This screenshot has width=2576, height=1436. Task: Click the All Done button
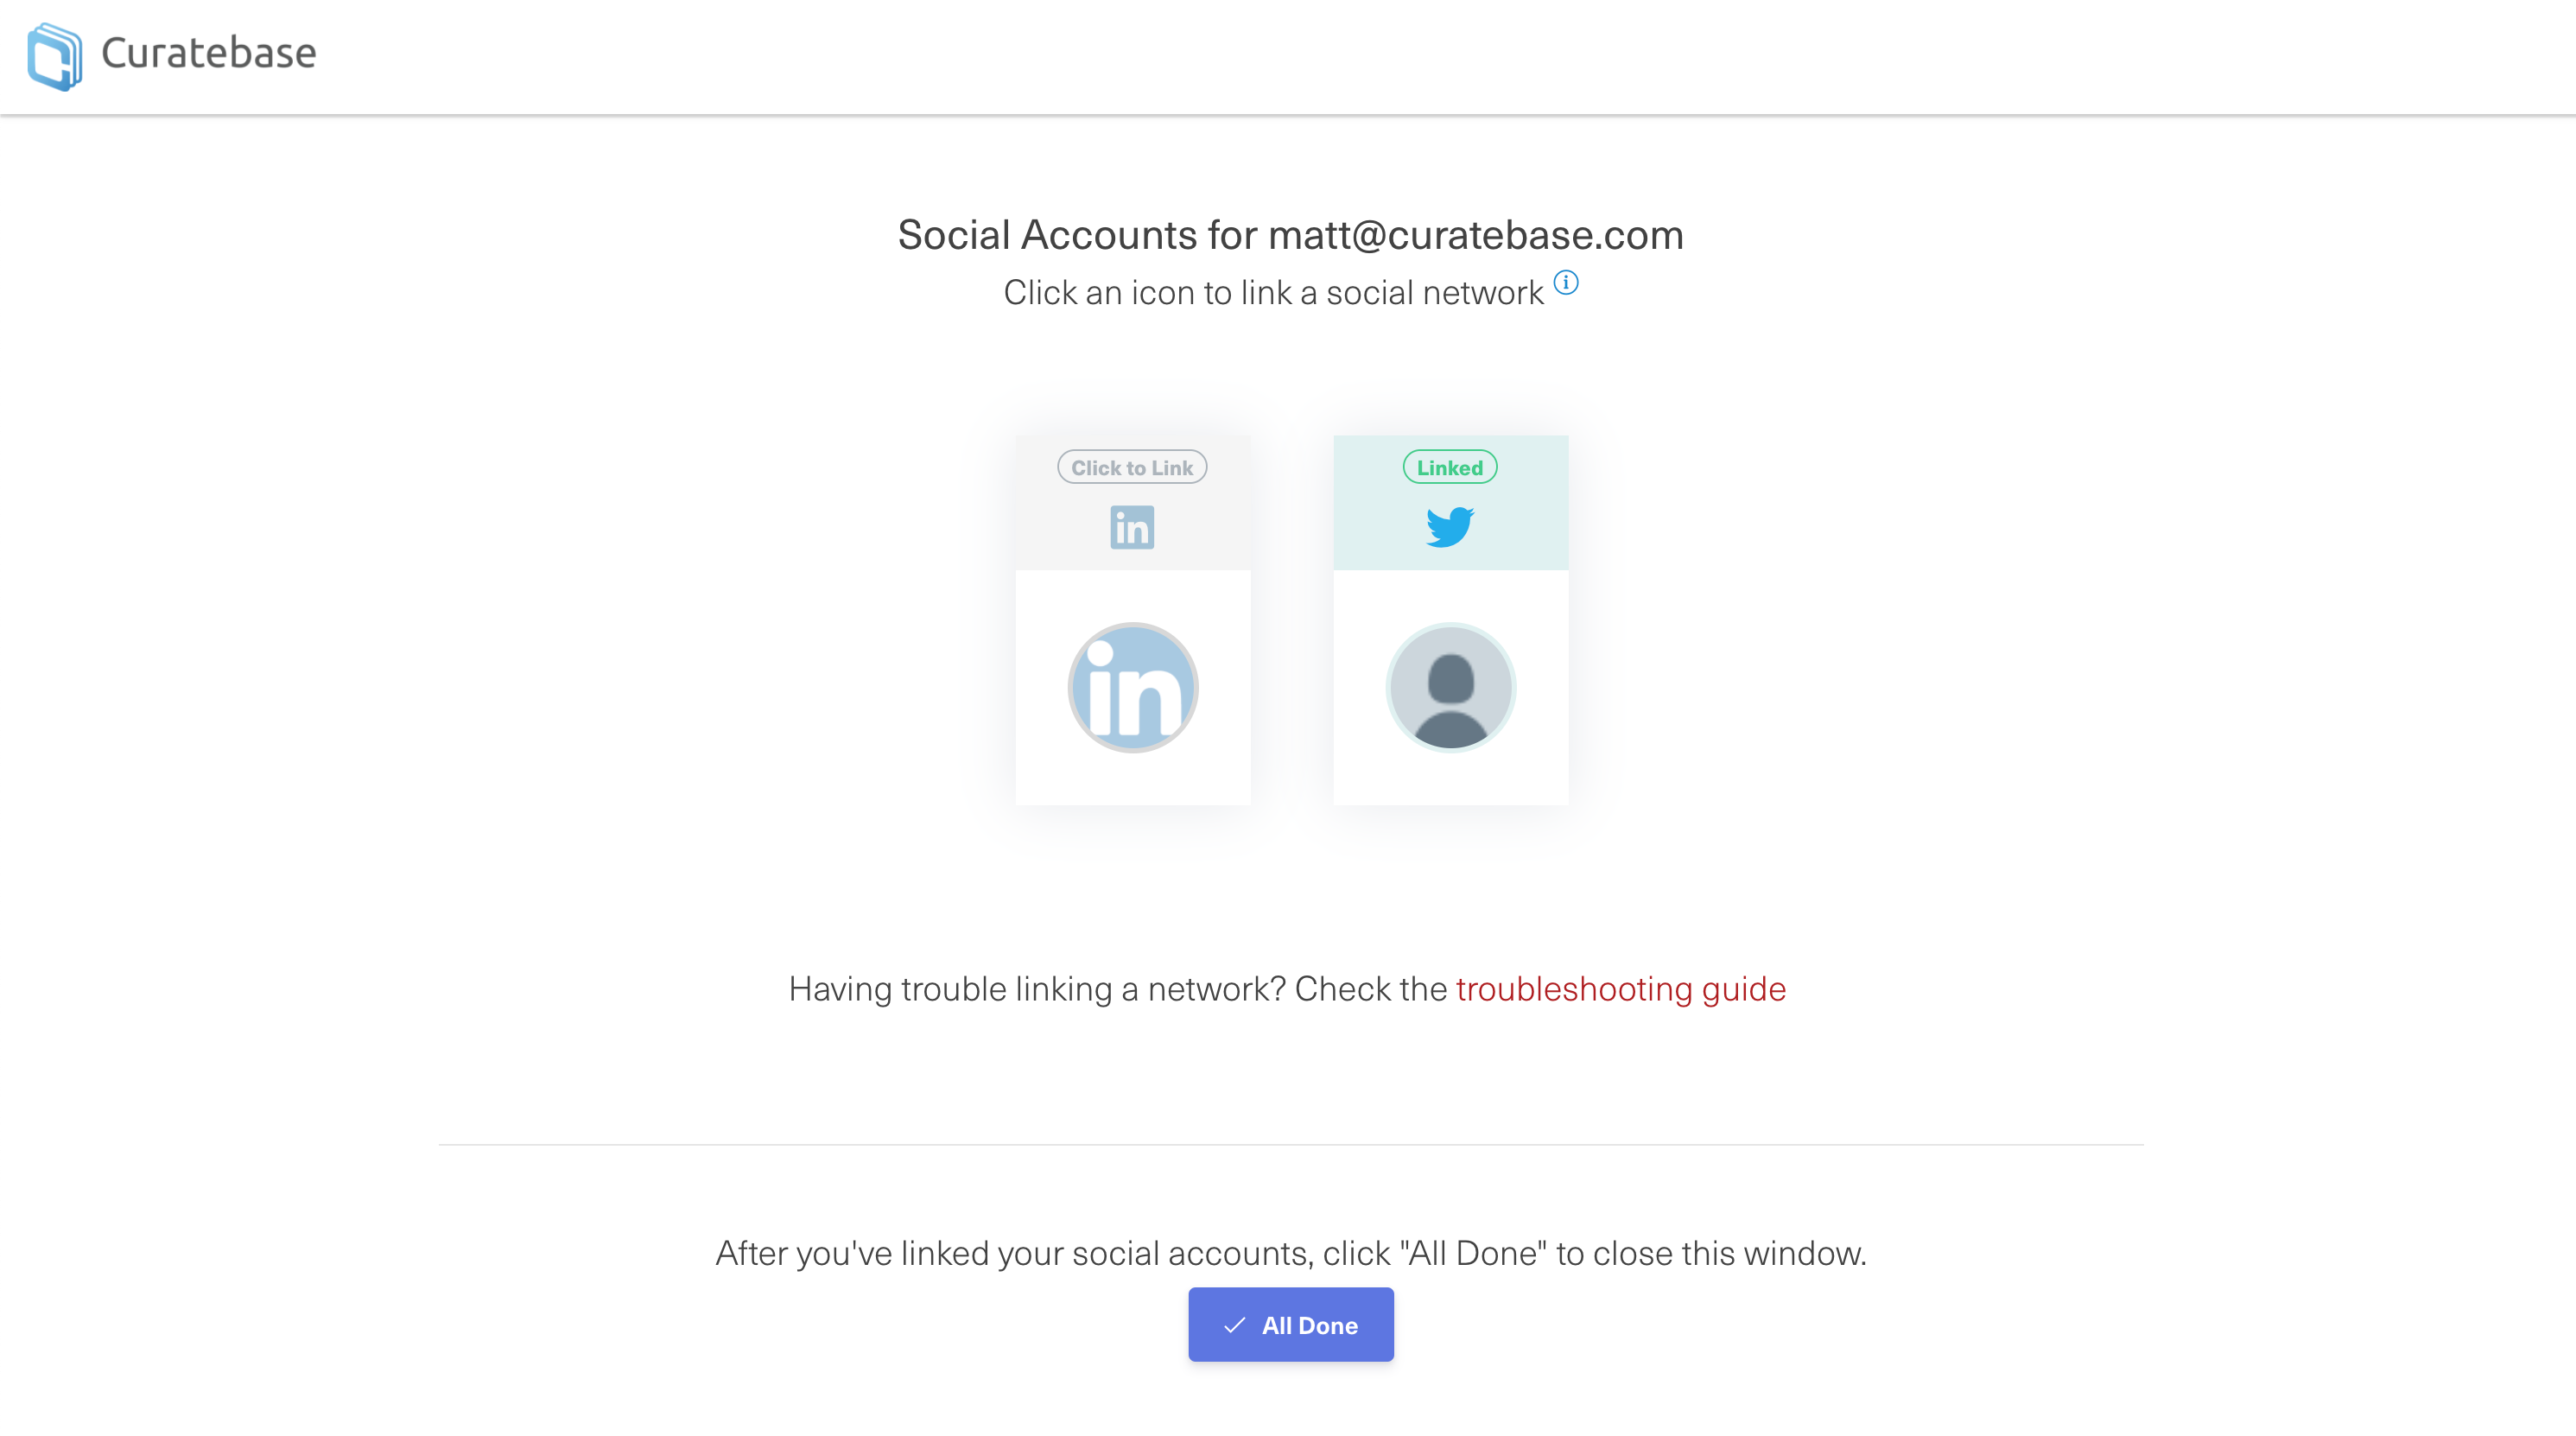[x=1291, y=1325]
